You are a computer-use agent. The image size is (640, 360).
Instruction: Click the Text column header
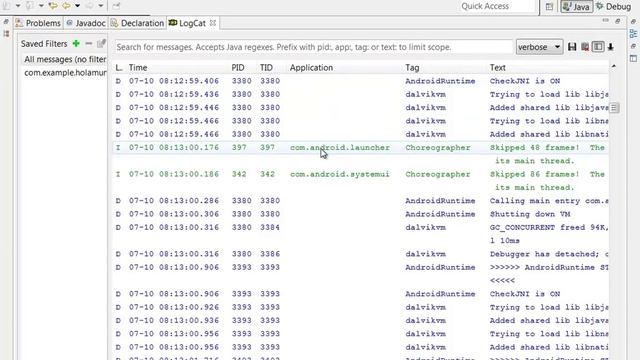[498, 68]
